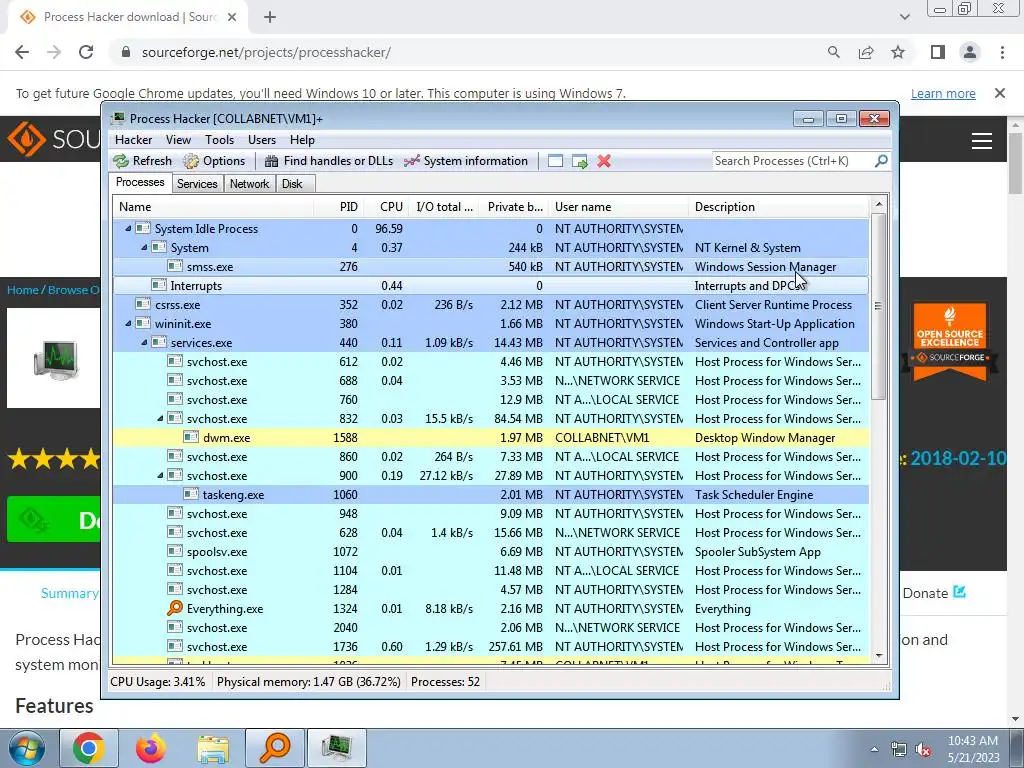Image resolution: width=1024 pixels, height=768 pixels.
Task: Collapse svchost.exe PID 900 tree node
Action: (x=161, y=475)
